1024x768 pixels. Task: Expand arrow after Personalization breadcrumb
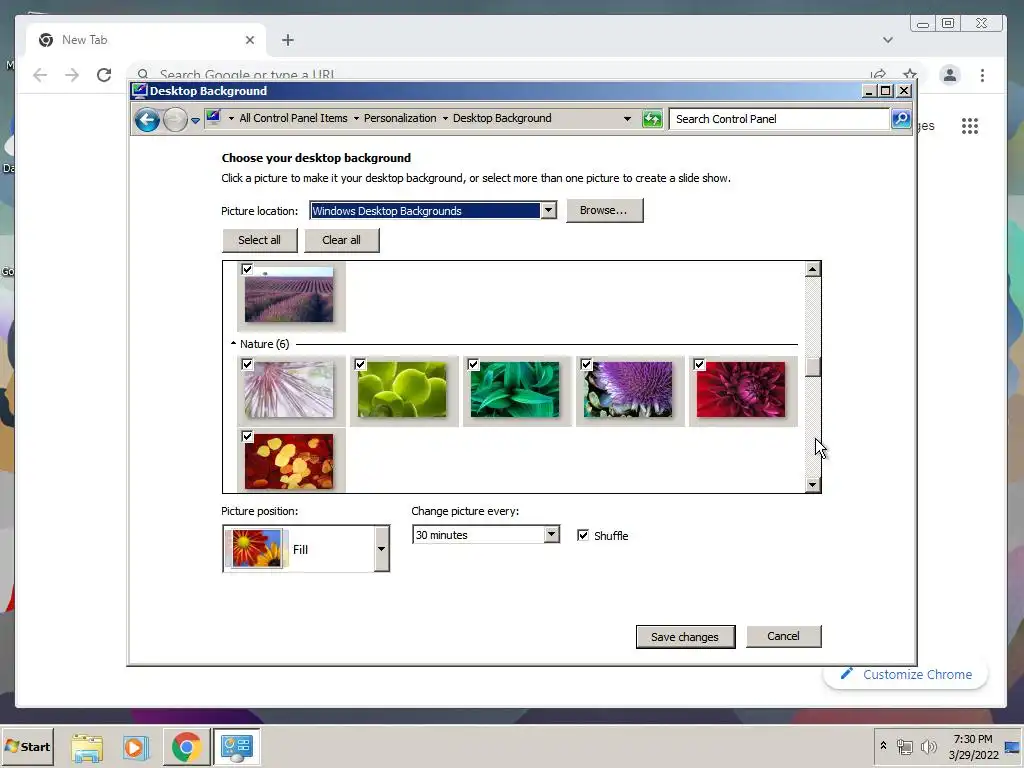445,118
